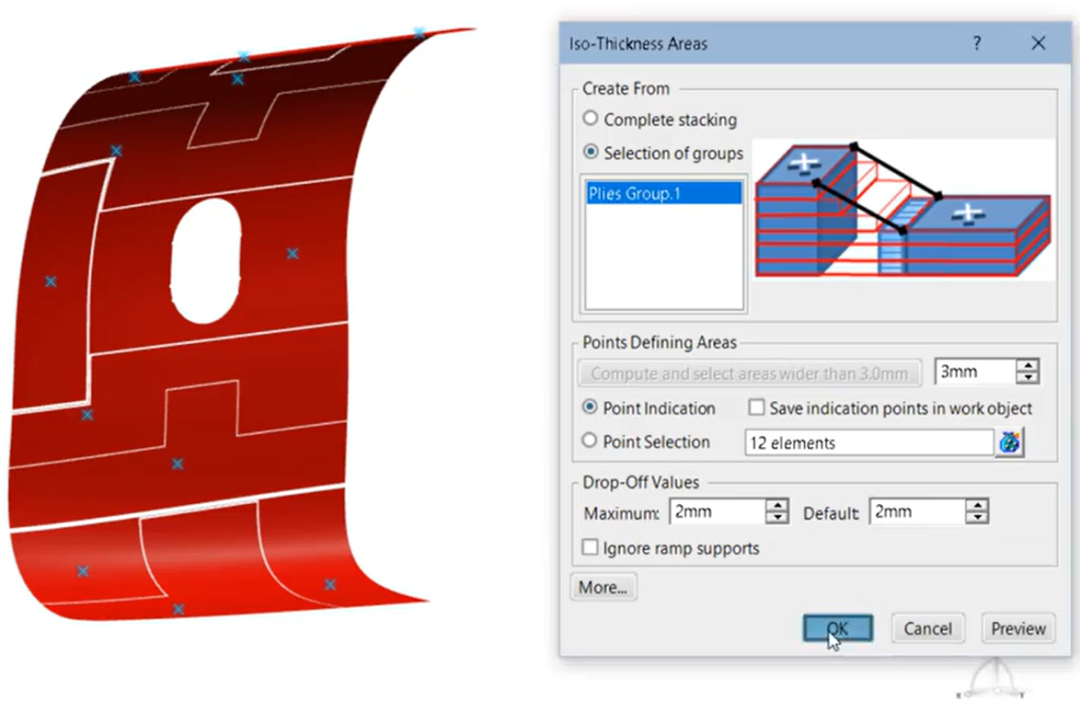The image size is (1080, 711).
Task: Click the Maximum drop-off input field
Action: click(x=718, y=512)
